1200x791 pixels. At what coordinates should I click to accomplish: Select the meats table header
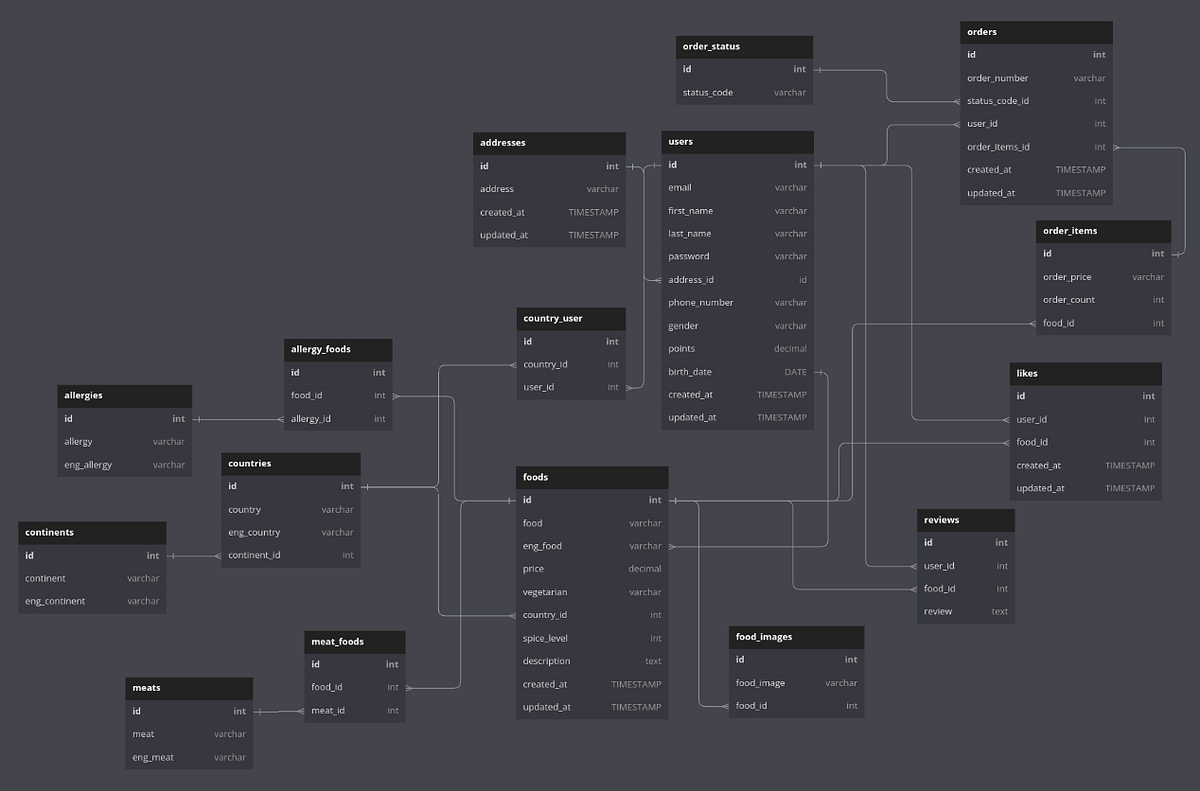(188, 688)
